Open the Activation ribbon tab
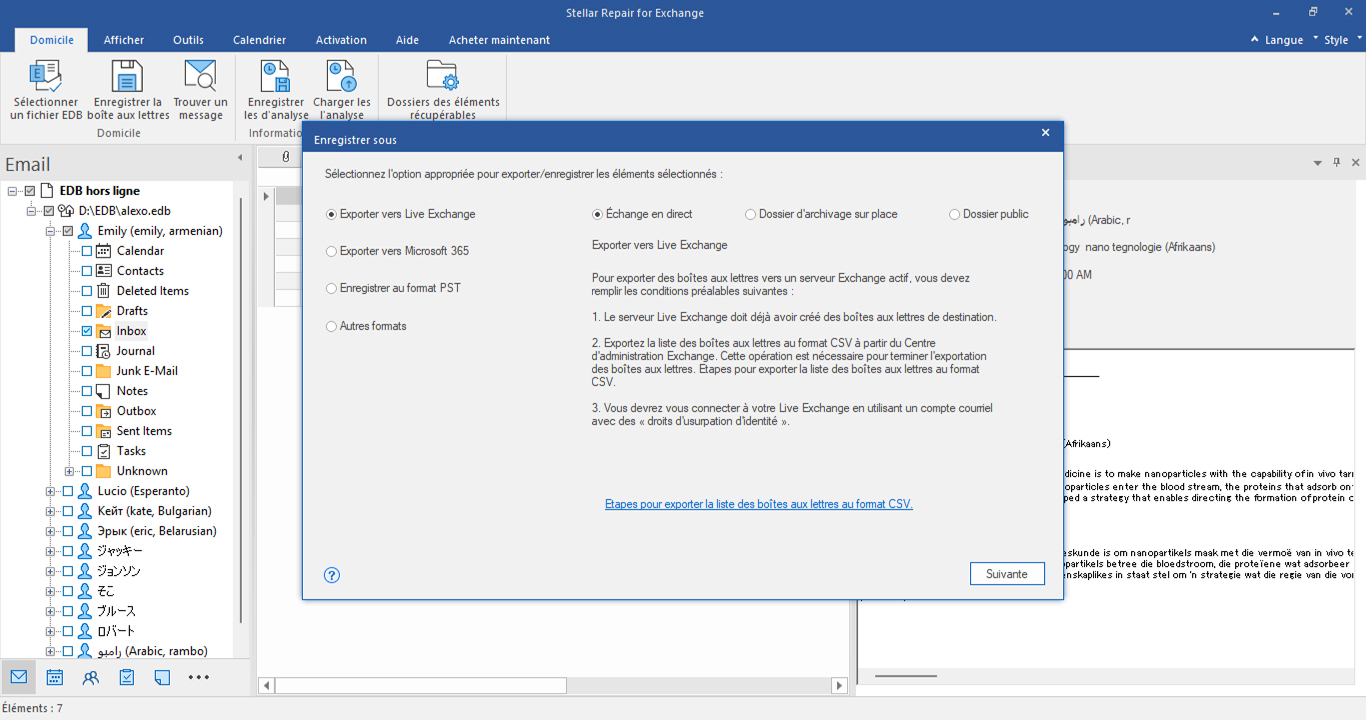 (x=341, y=40)
